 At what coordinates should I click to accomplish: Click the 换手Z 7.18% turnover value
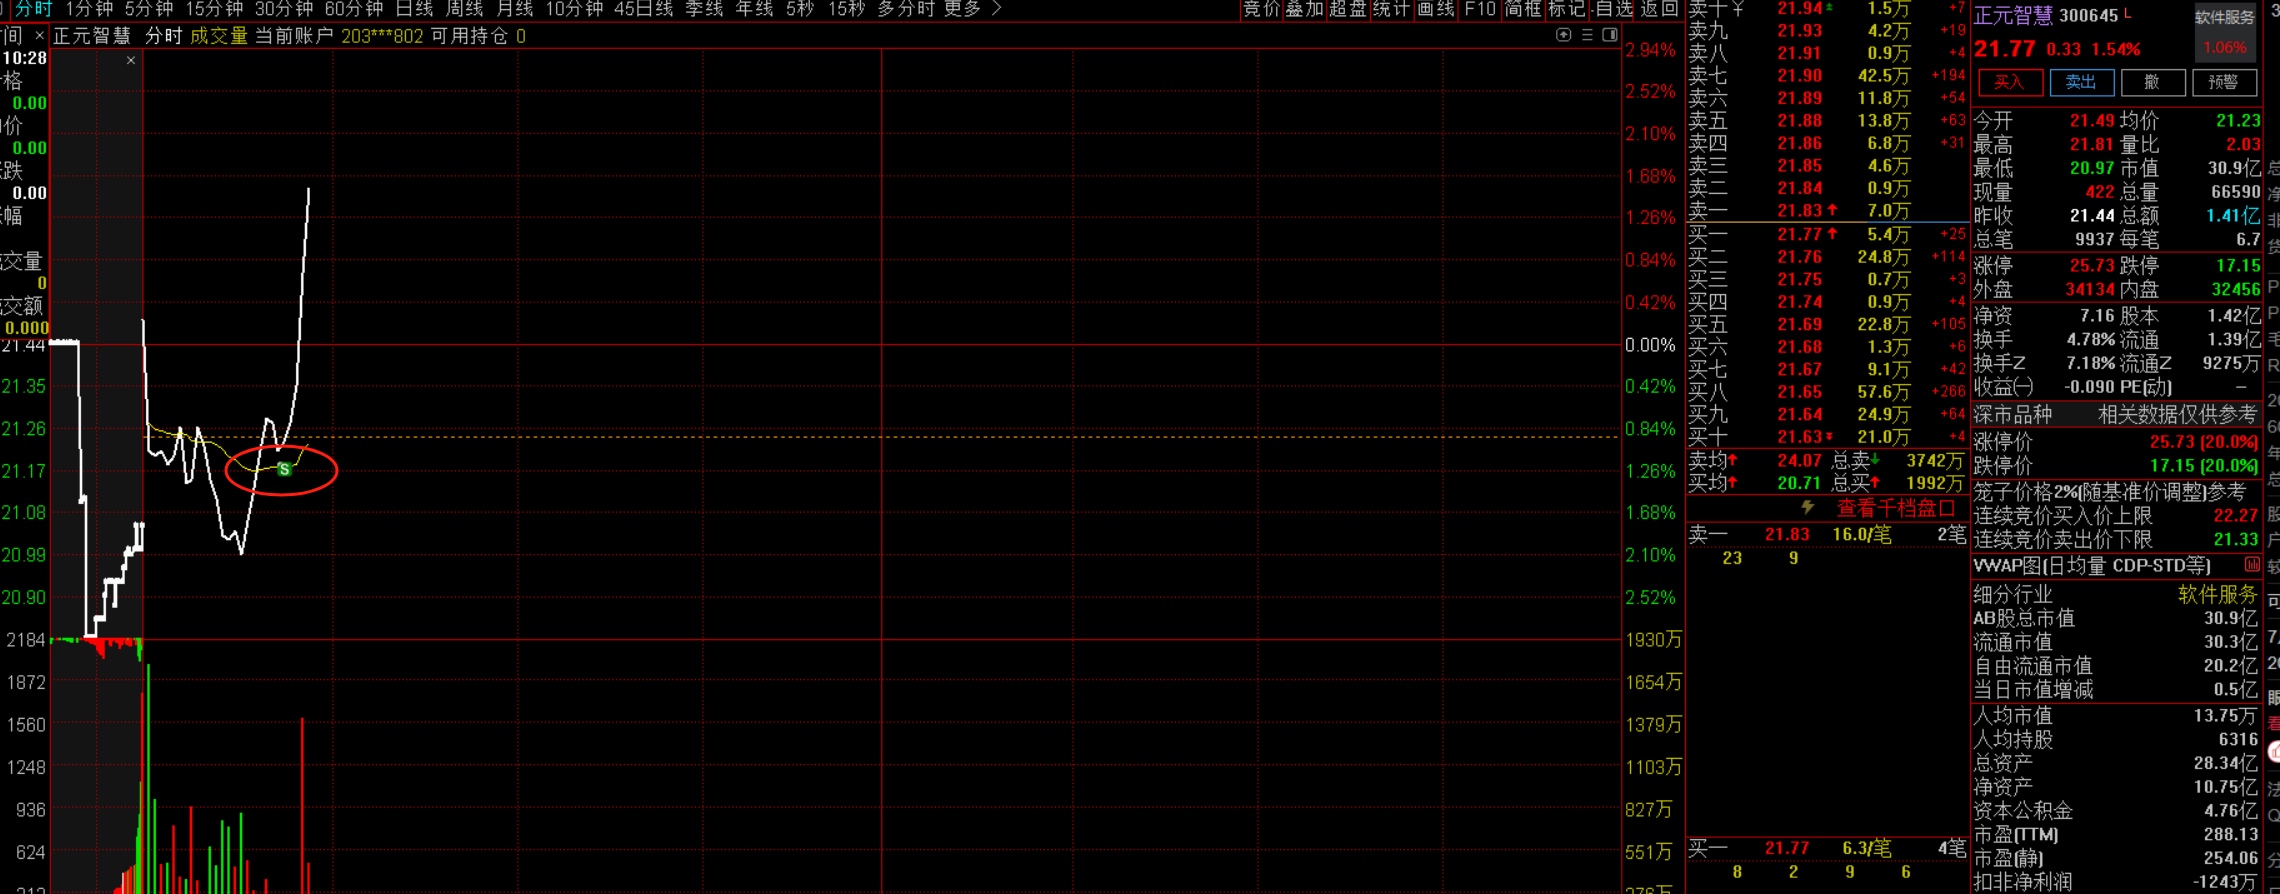(x=2090, y=363)
